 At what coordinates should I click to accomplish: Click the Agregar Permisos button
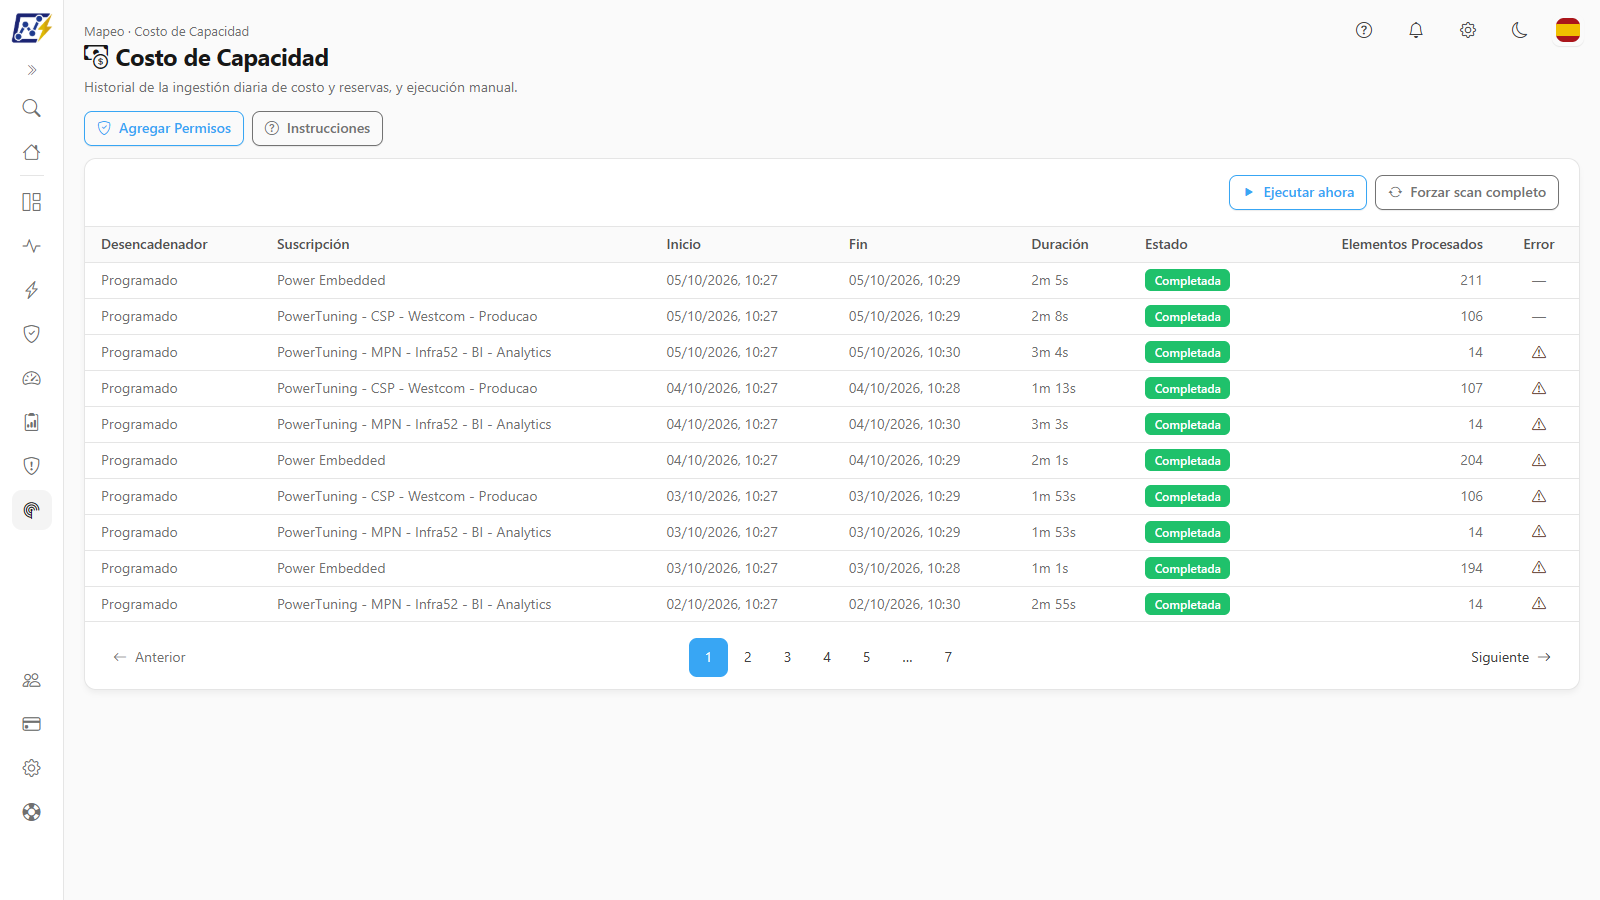tap(164, 128)
